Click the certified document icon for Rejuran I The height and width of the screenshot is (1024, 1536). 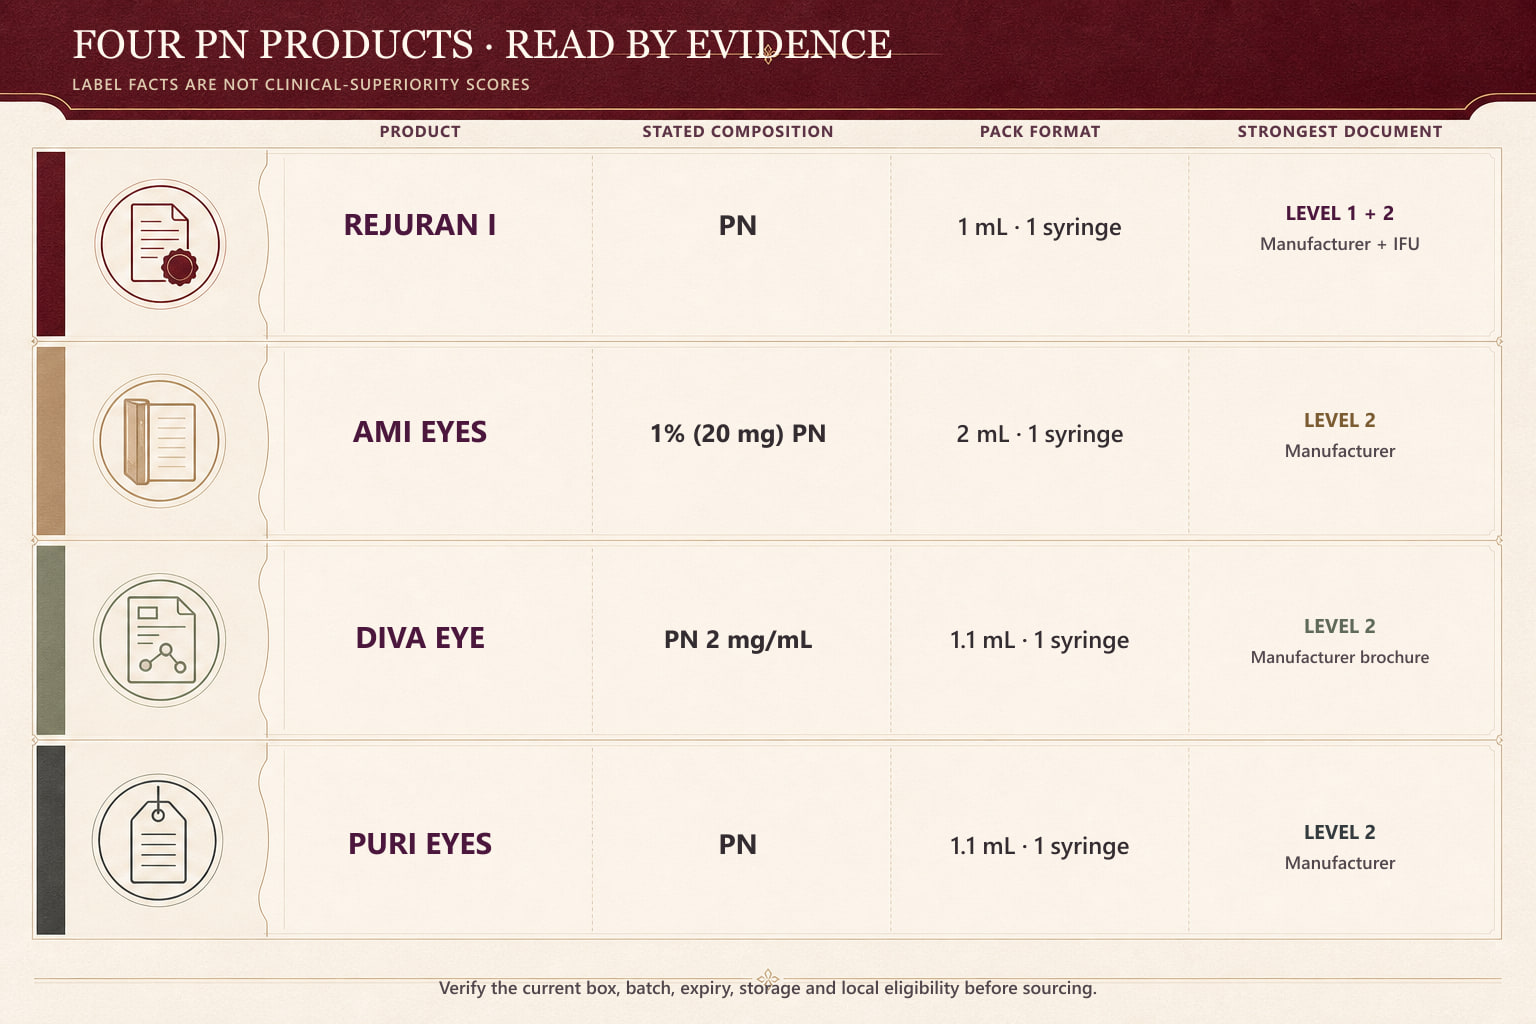click(x=160, y=244)
